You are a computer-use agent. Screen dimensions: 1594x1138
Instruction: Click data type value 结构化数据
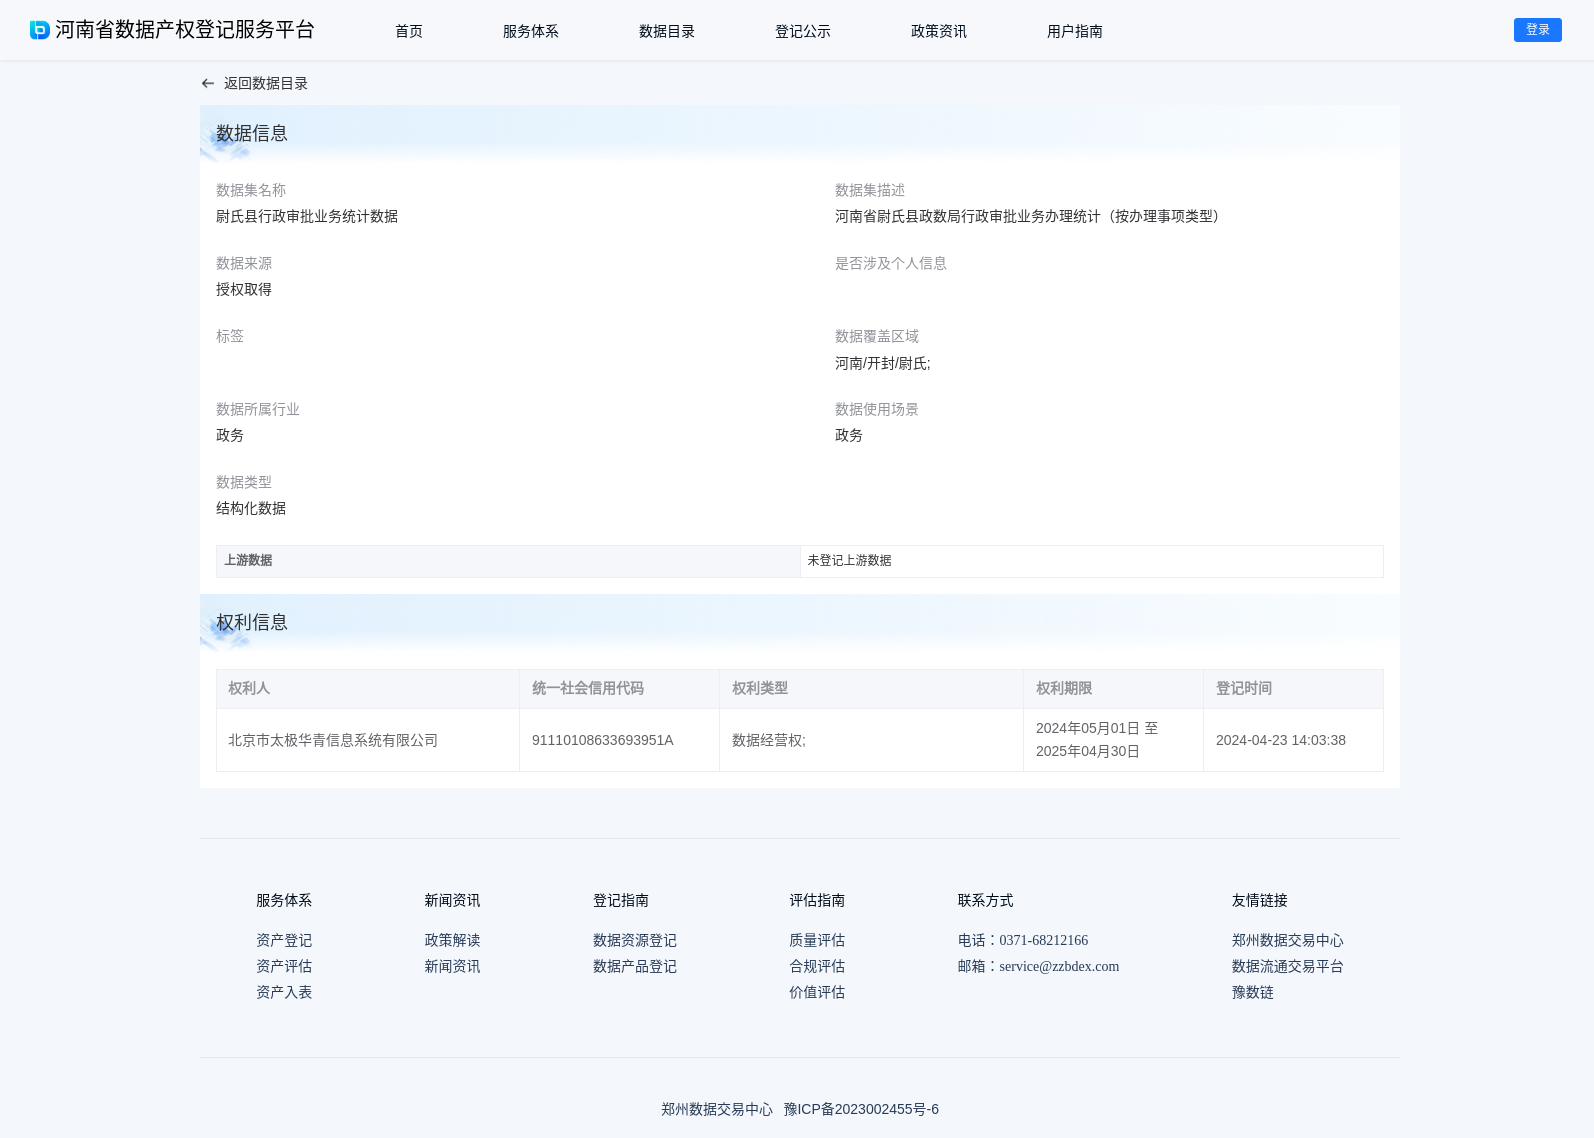coord(251,508)
